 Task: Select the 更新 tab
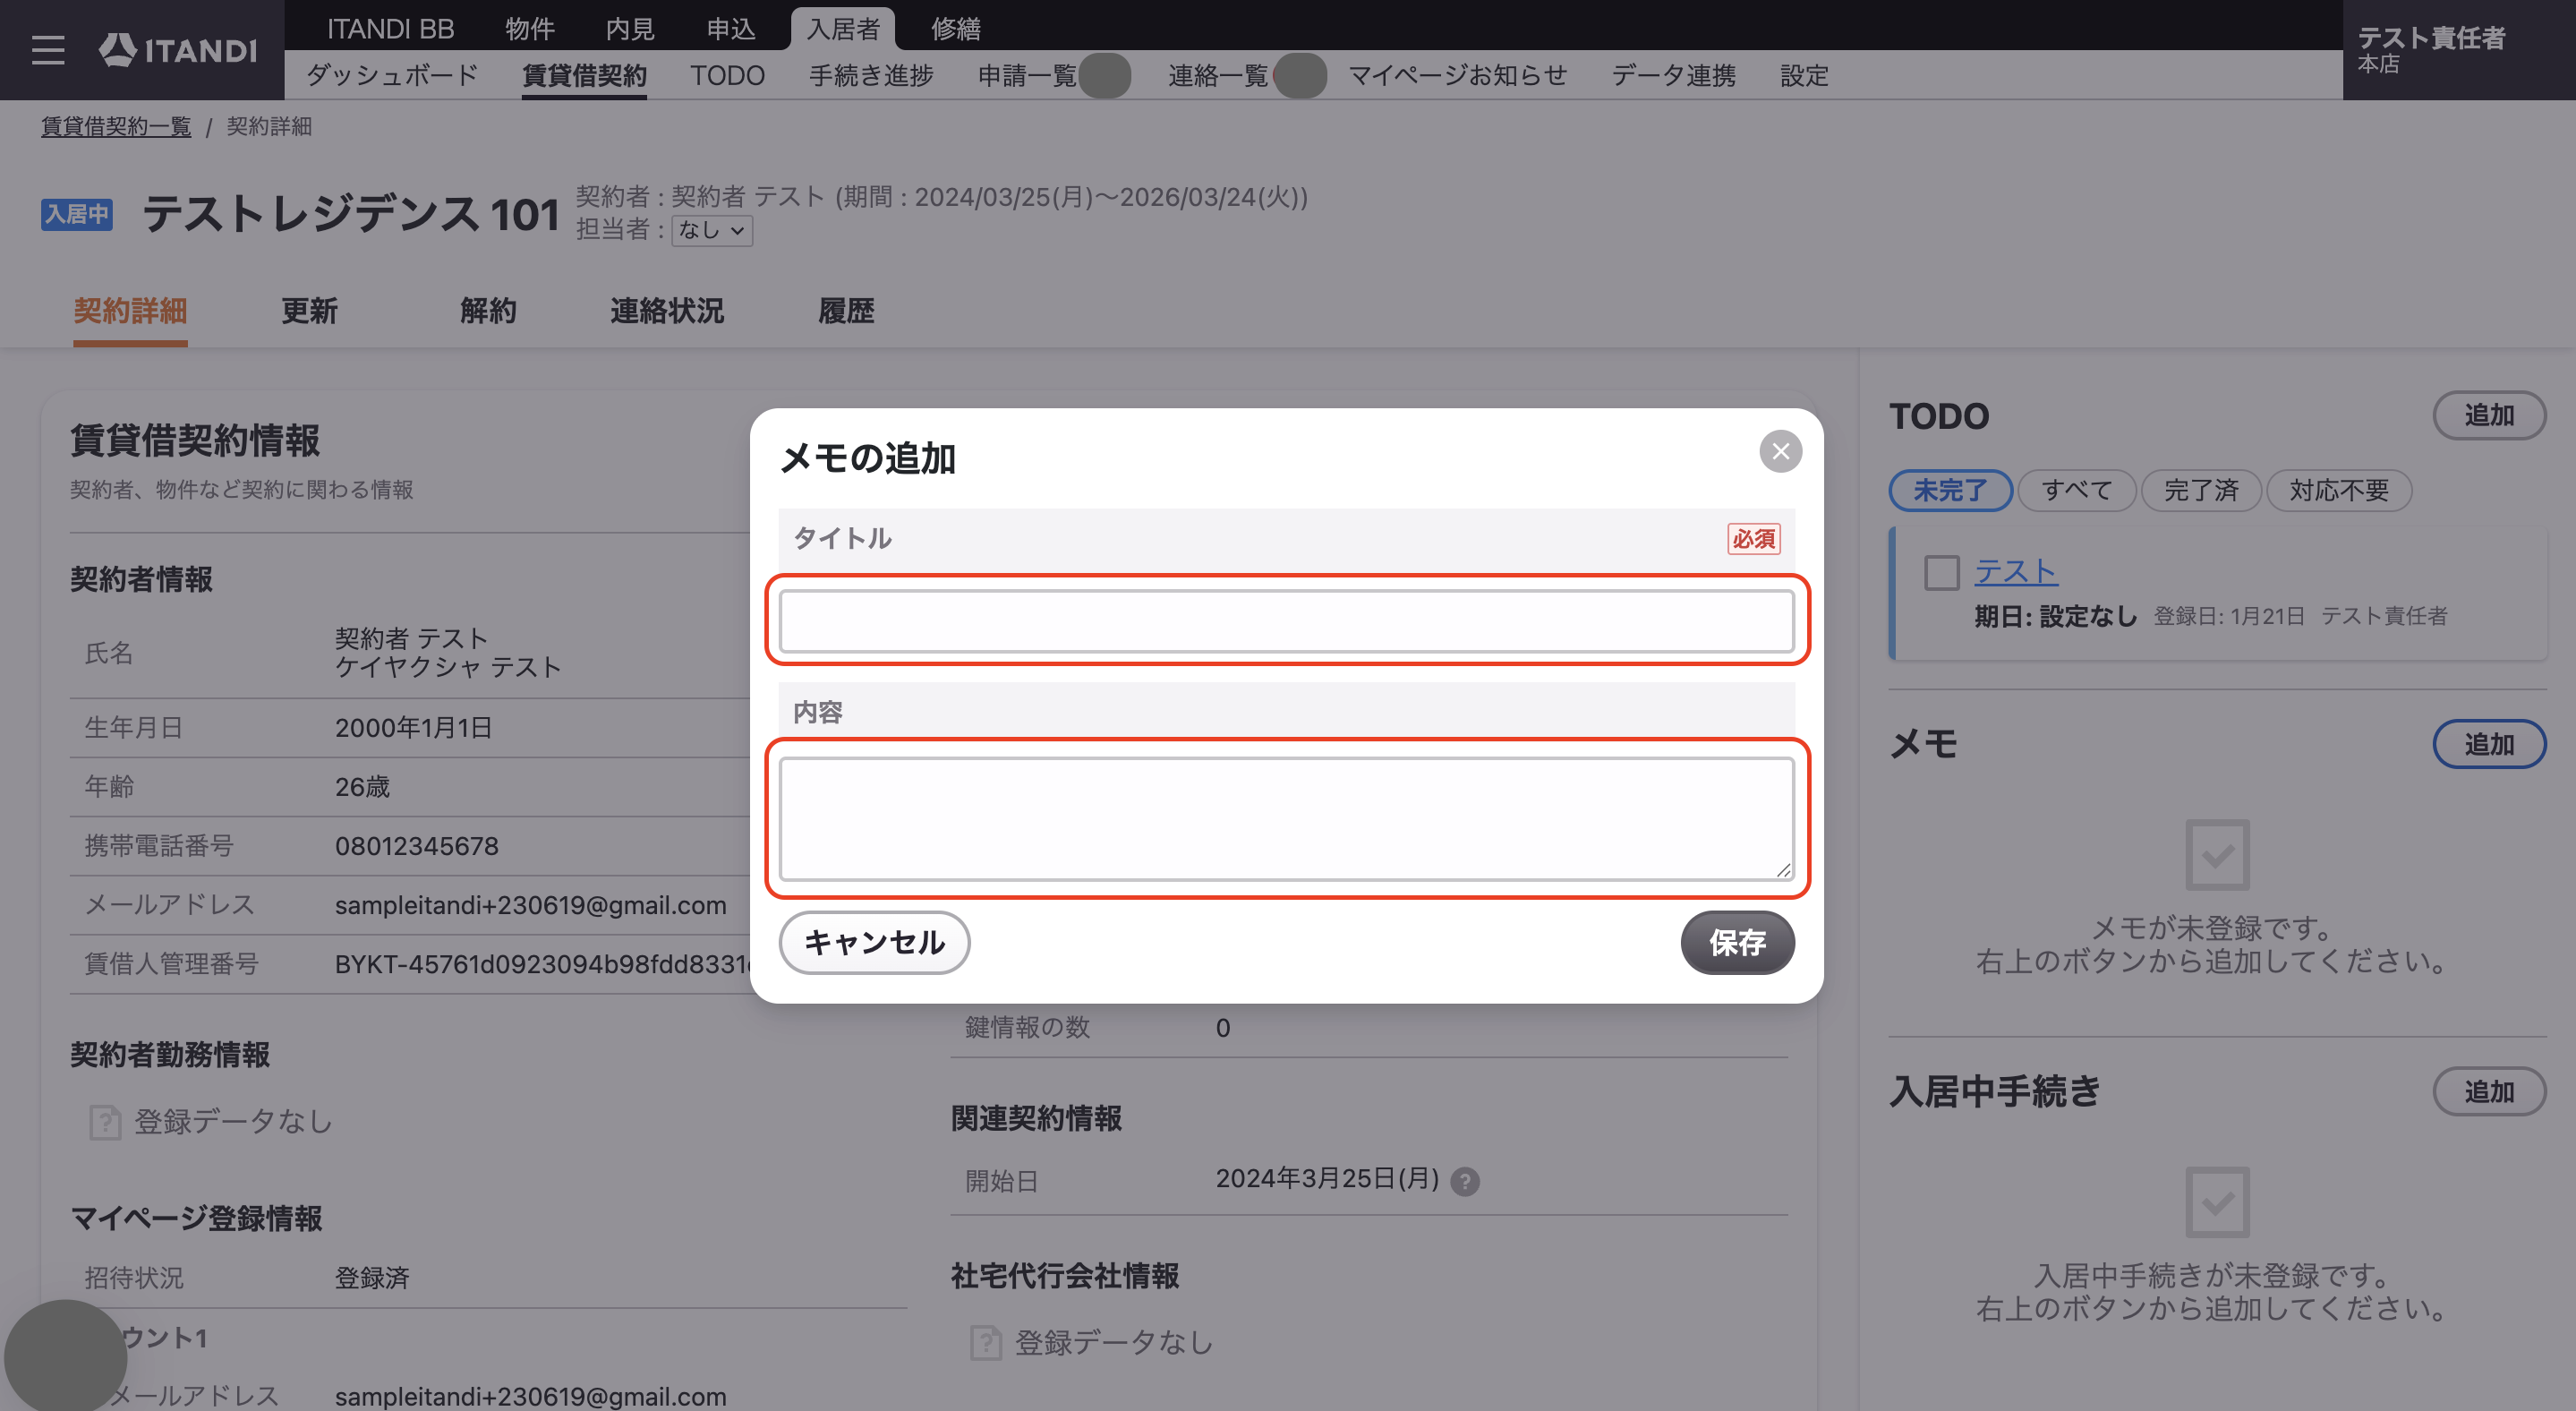[309, 311]
